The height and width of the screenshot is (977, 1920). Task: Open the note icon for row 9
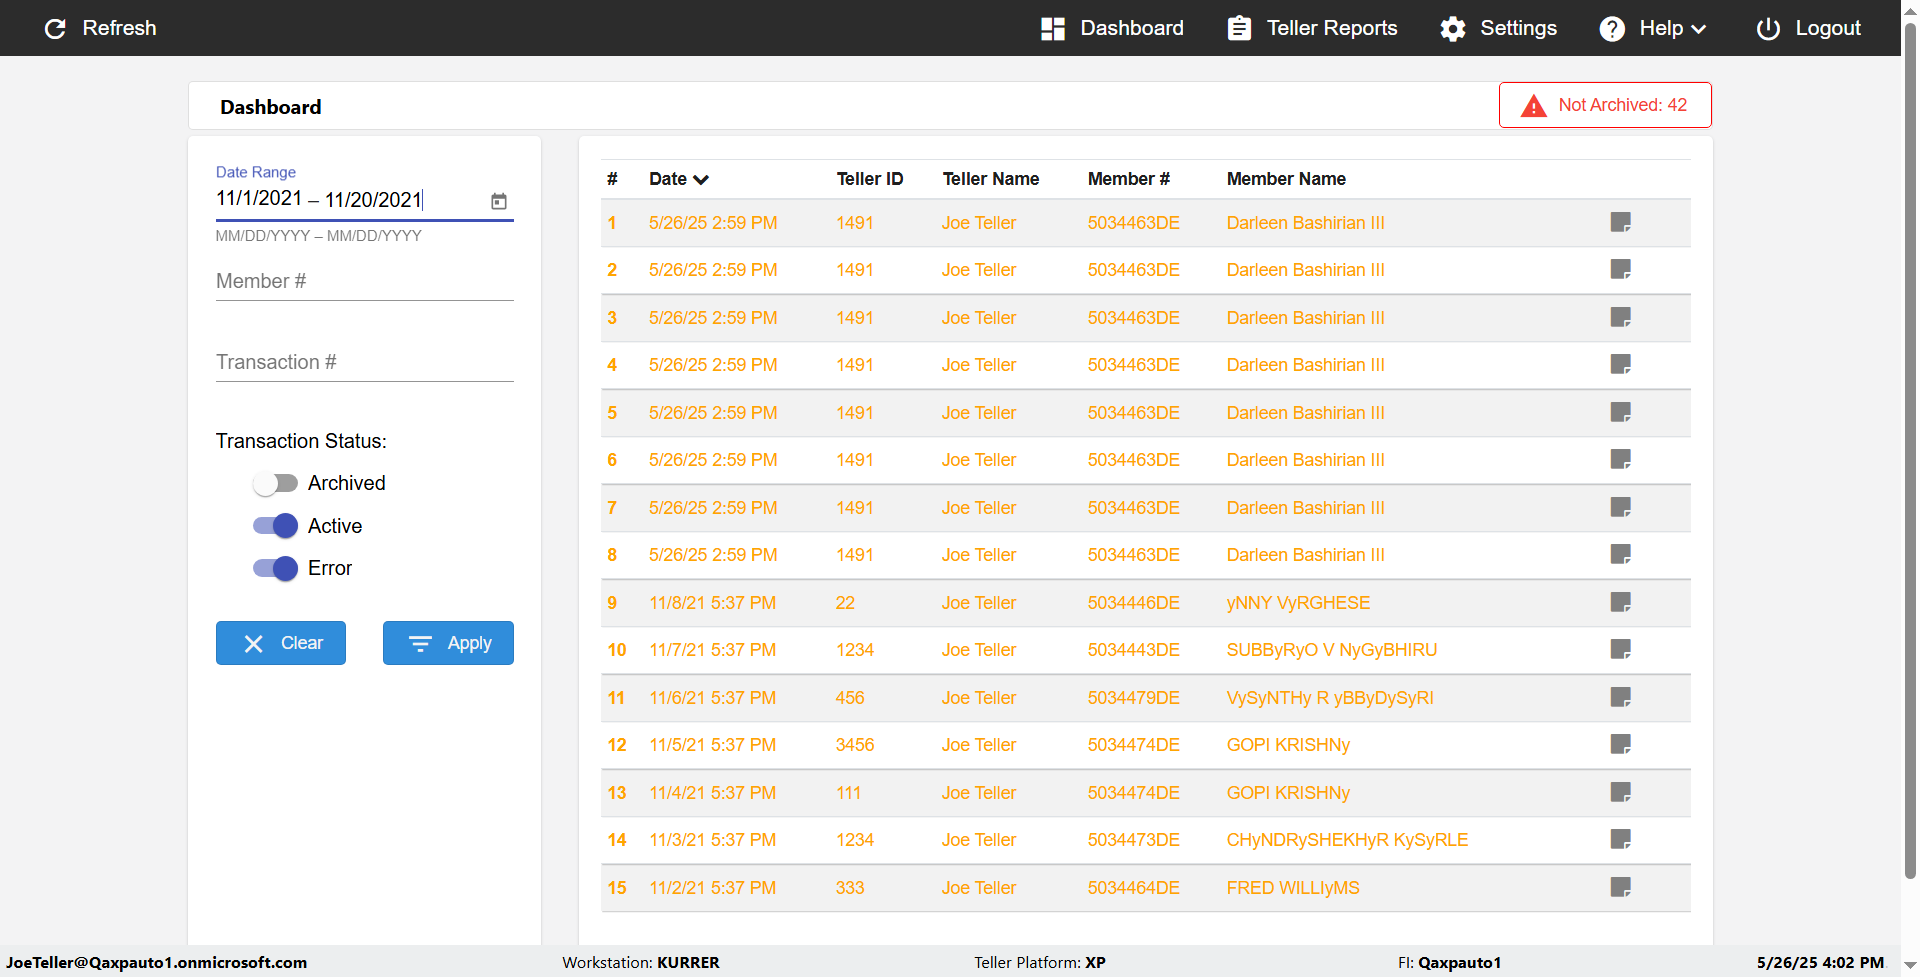point(1620,602)
